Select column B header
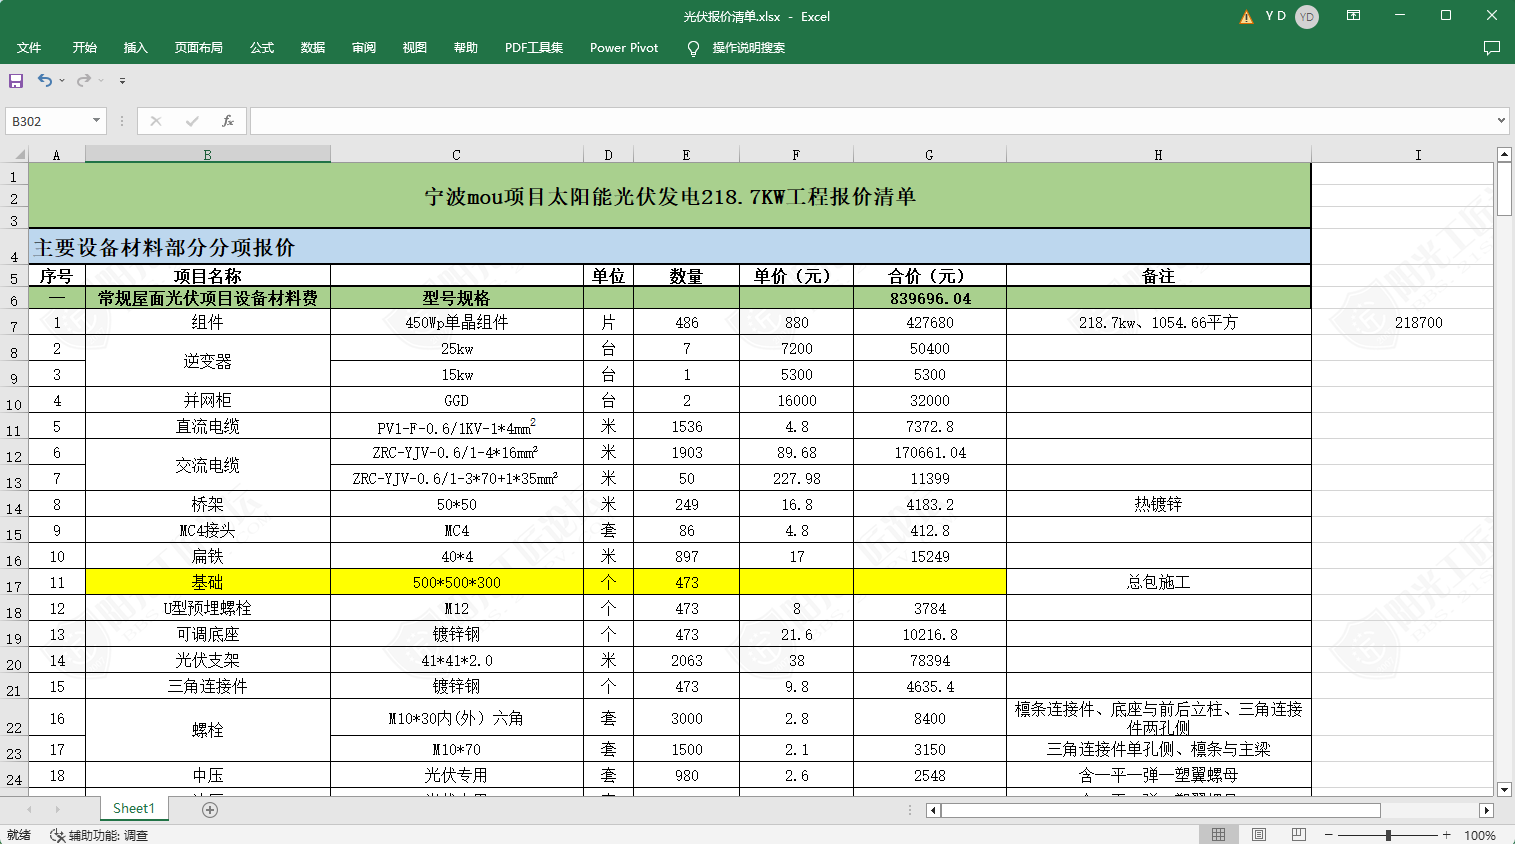 coord(208,154)
